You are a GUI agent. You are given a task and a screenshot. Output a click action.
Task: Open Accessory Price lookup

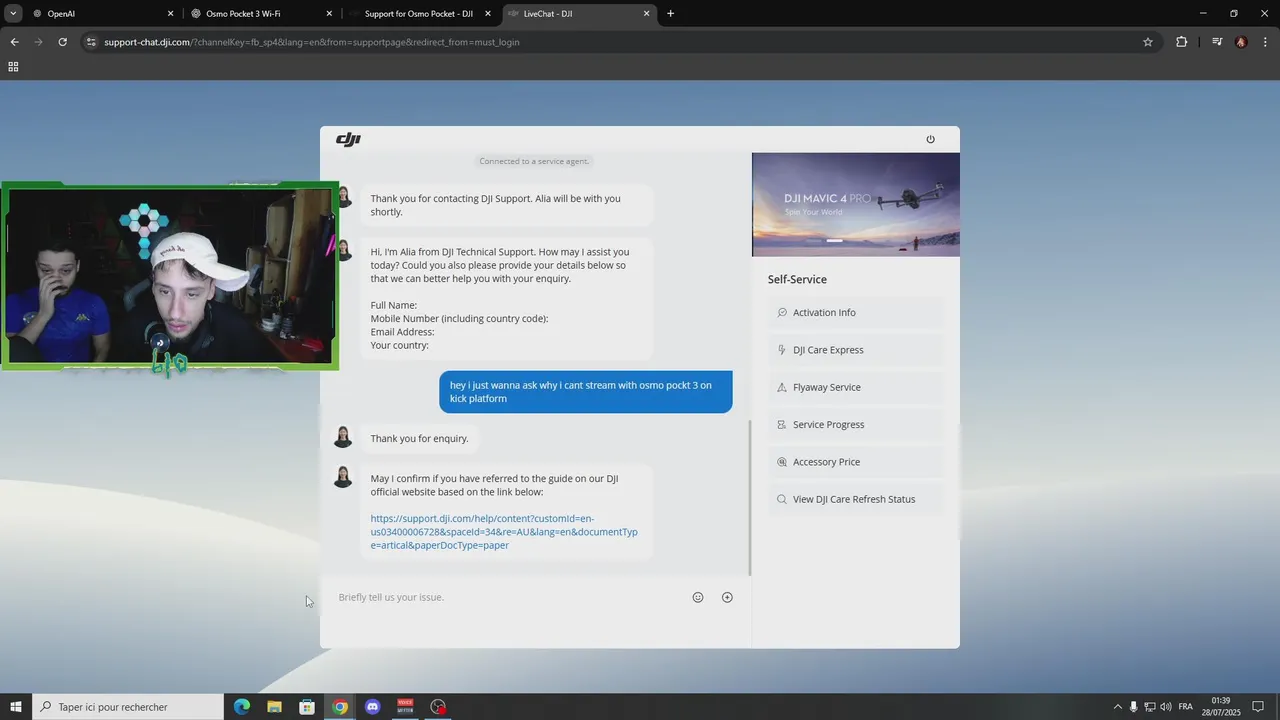pyautogui.click(x=856, y=462)
